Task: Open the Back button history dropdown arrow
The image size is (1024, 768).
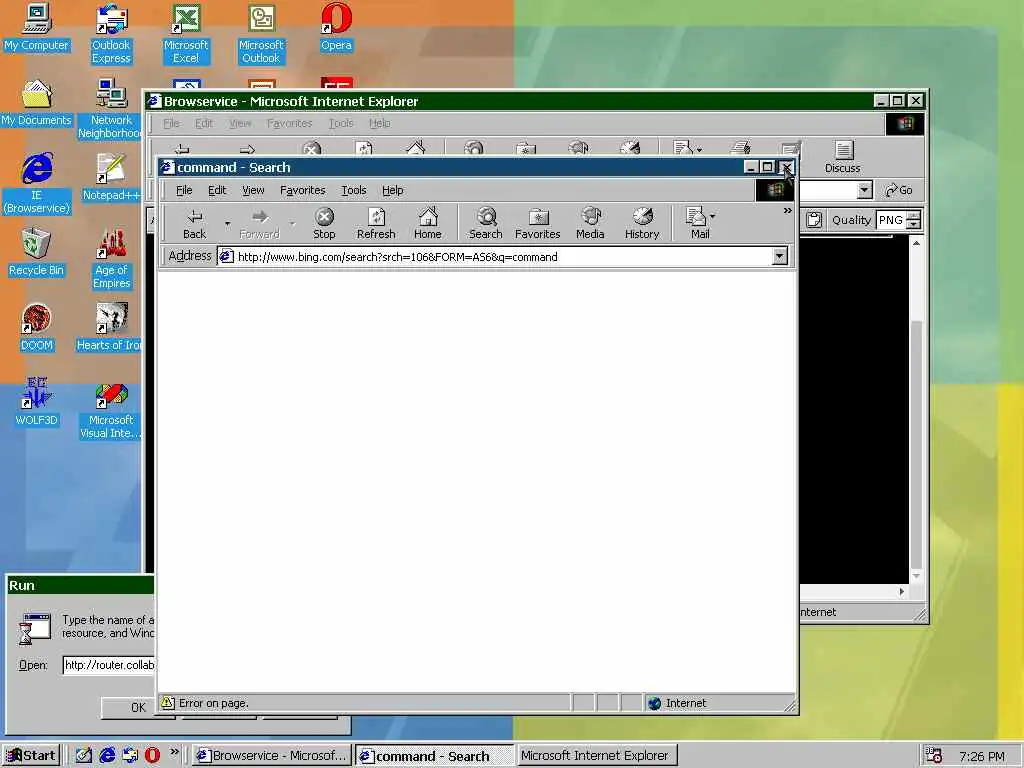Action: (x=227, y=223)
